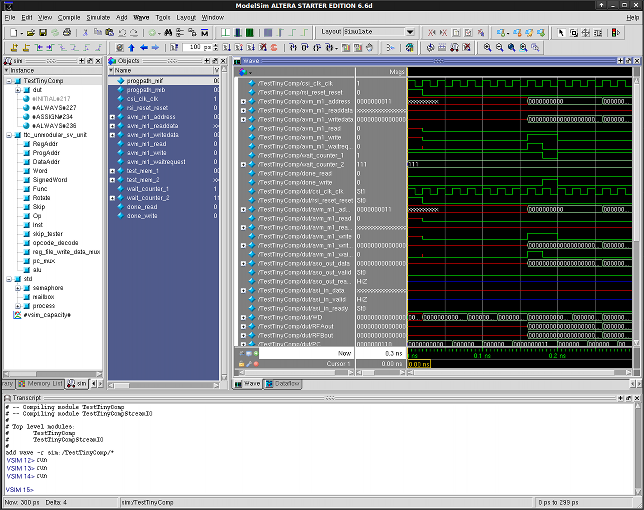Image resolution: width=644 pixels, height=510 pixels.
Task: Select the pc_mux item in the instance tree
Action: [44, 260]
